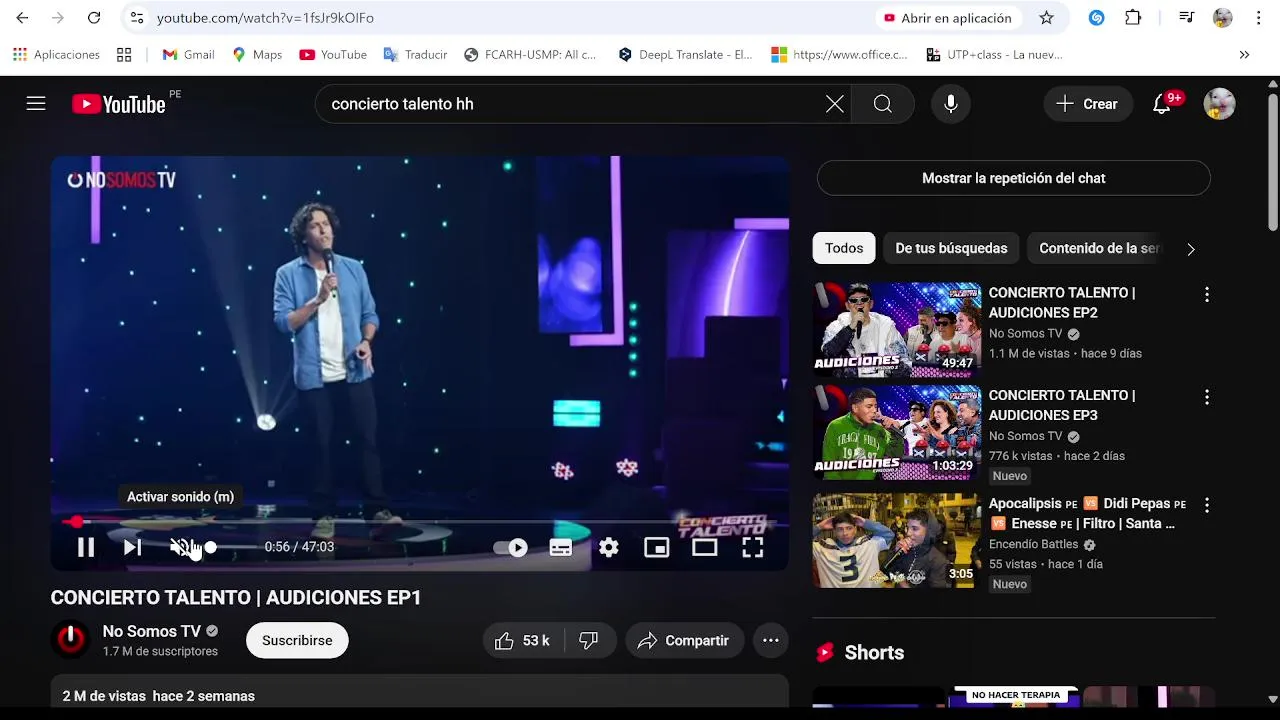Open UTP+class bookmark
This screenshot has width=1280, height=720.
[993, 55]
